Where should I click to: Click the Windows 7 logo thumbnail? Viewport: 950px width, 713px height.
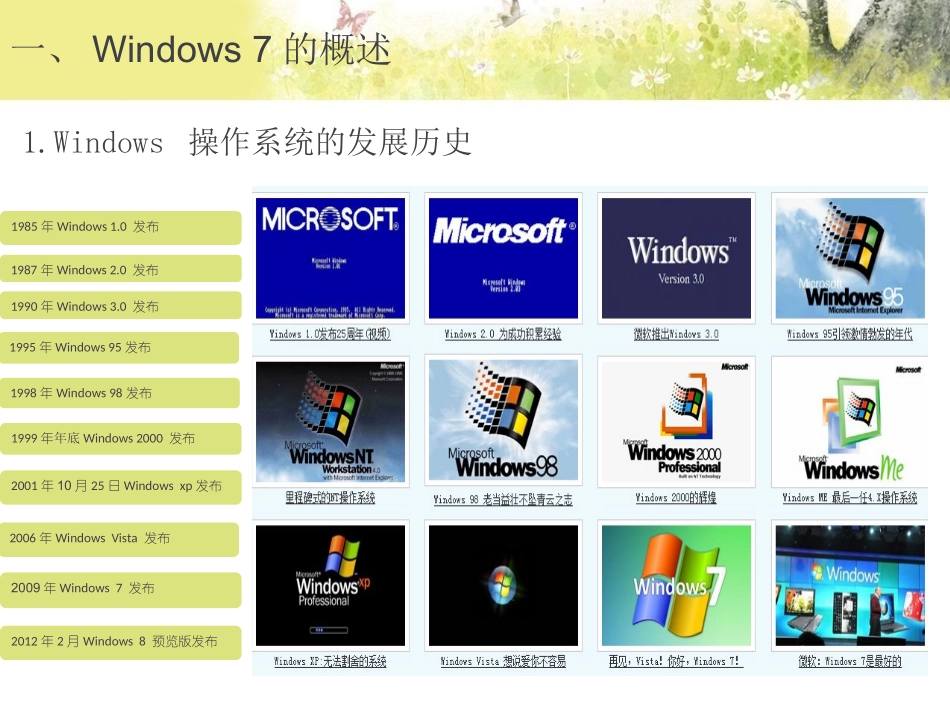(x=676, y=585)
